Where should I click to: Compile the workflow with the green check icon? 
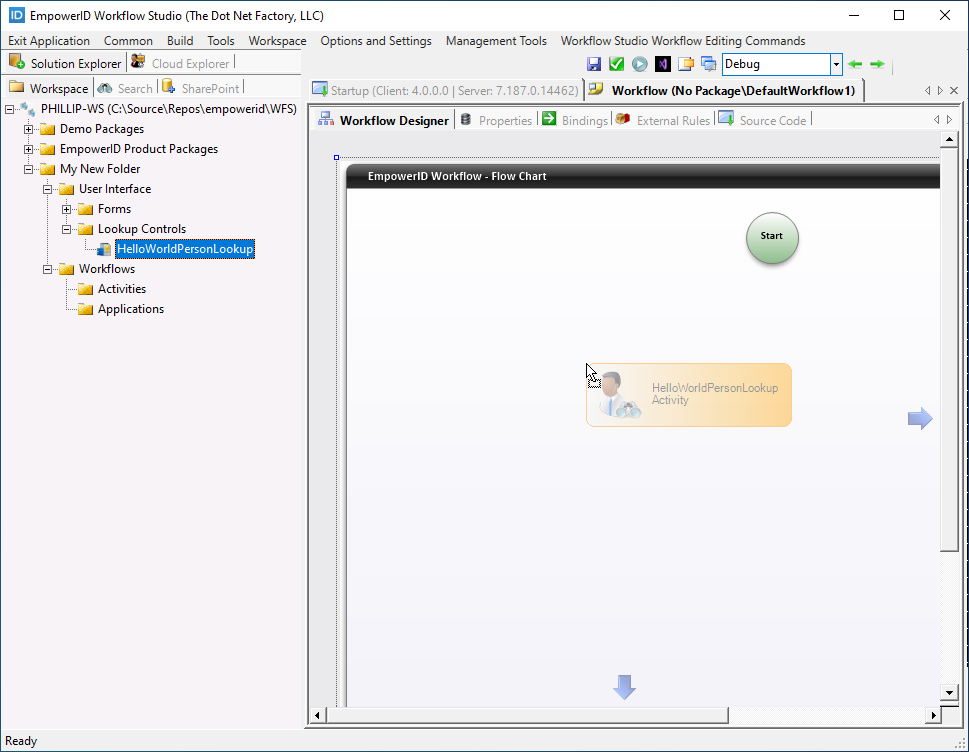617,62
